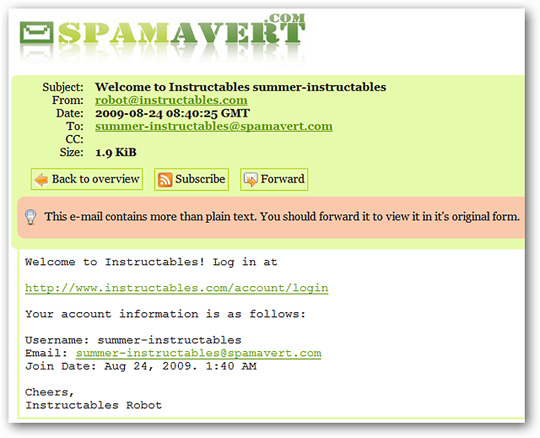Click the Email address link in message body
The image size is (540, 438).
(x=199, y=353)
